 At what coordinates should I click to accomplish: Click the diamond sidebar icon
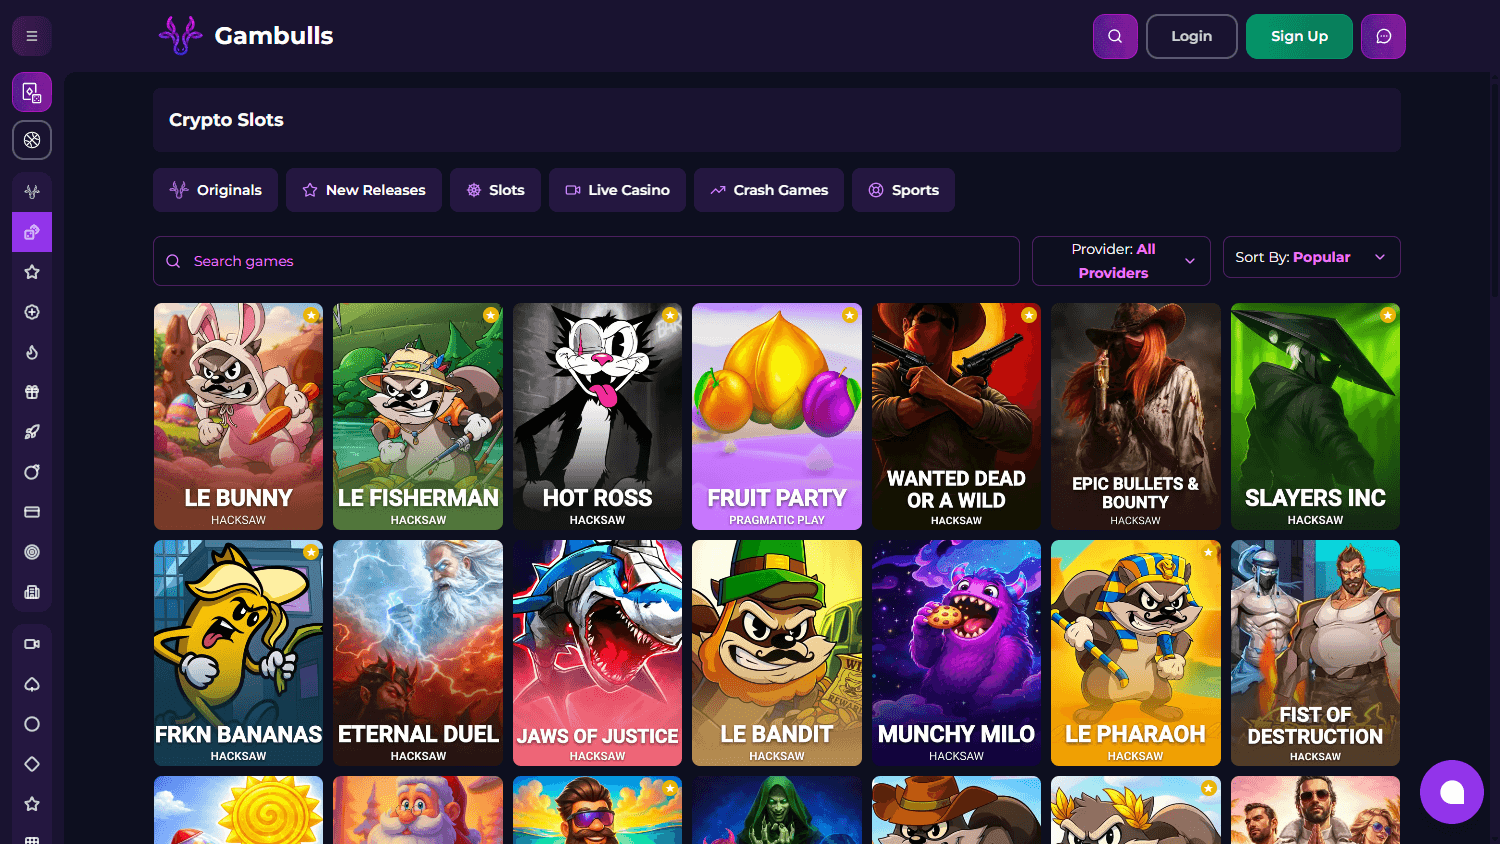[32, 764]
